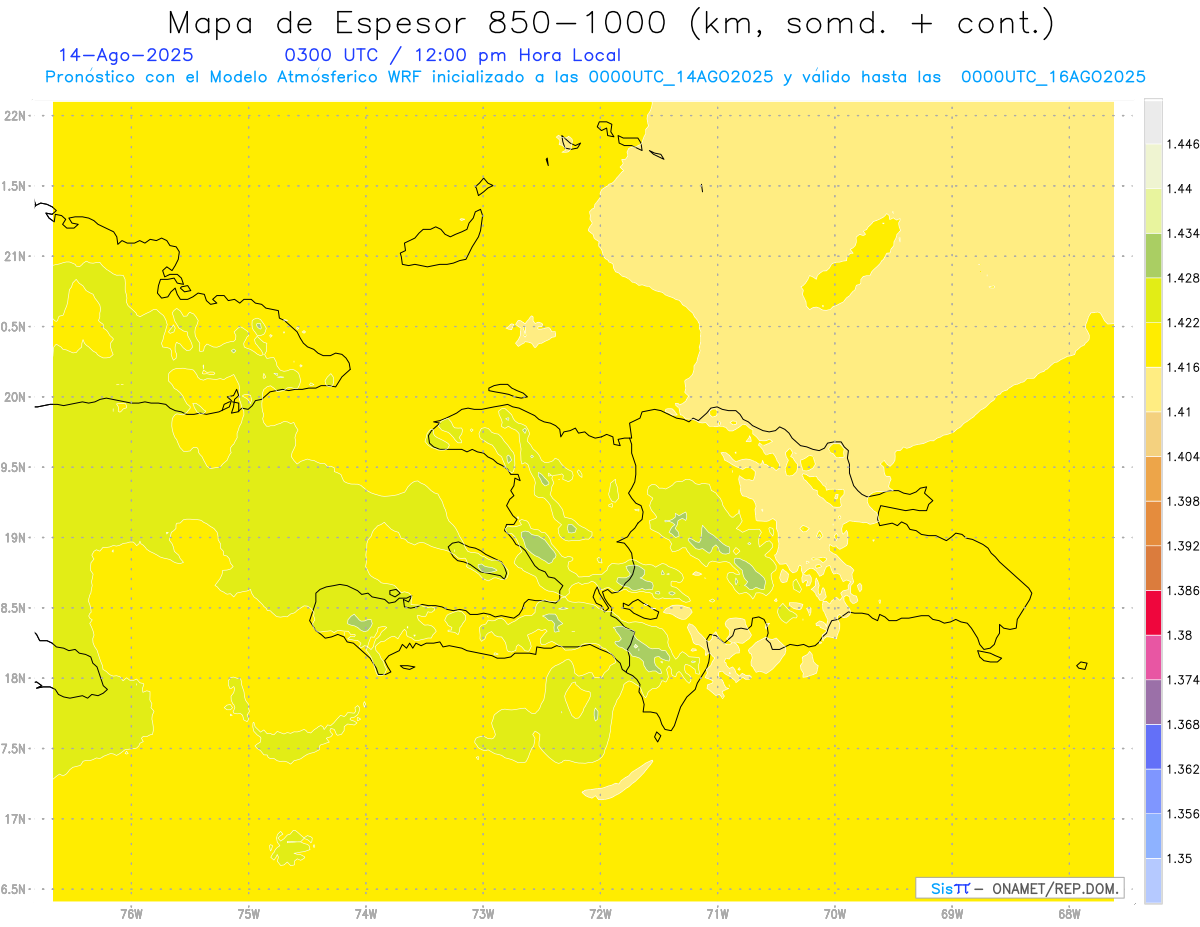
Task: Click the pale yellow 1.41–1.416 legend swatch
Action: 1153,389
